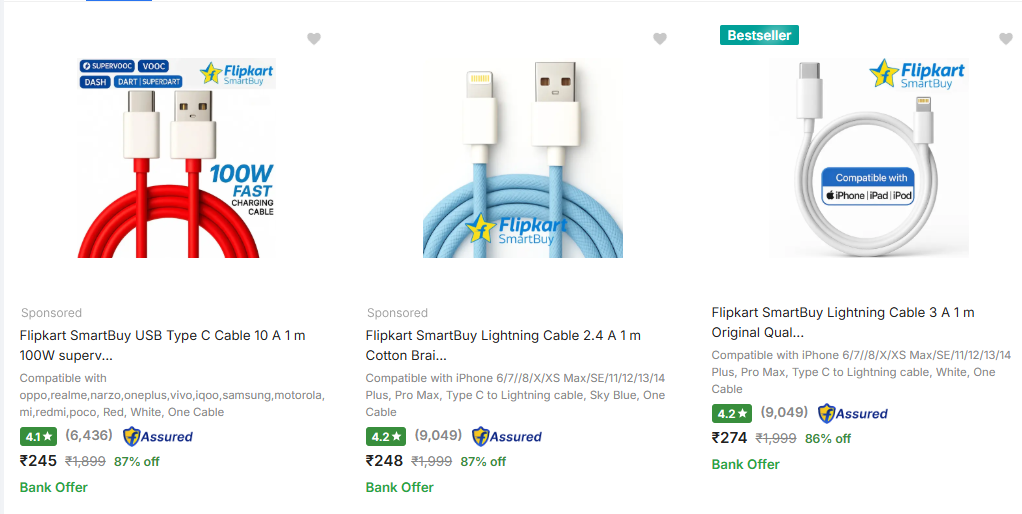Click Assured badge on white Lightning cable

[x=852, y=413]
